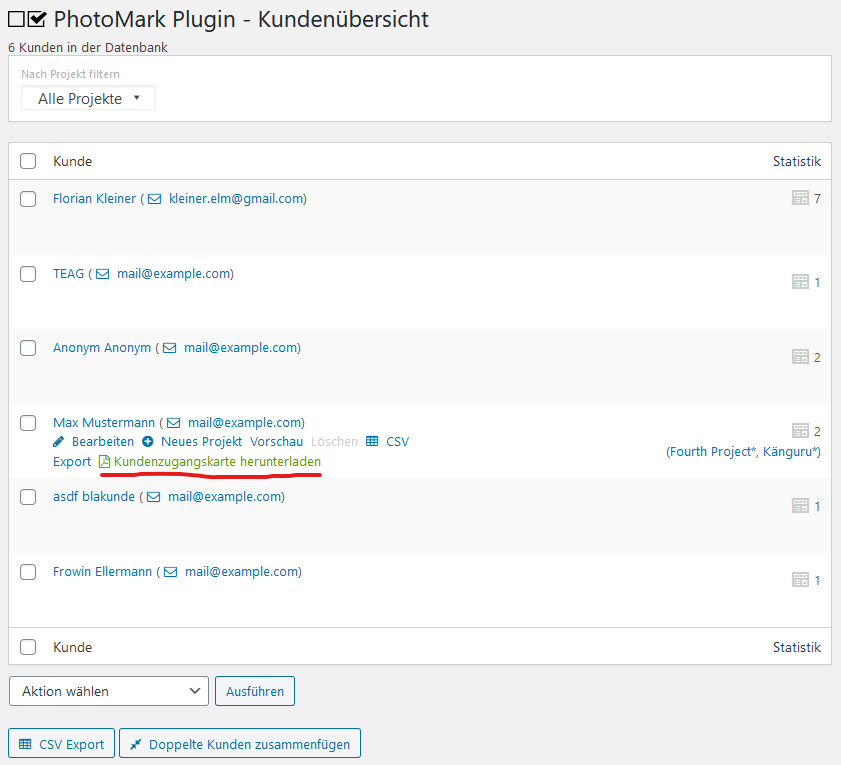Click the CSV Export button

click(61, 744)
